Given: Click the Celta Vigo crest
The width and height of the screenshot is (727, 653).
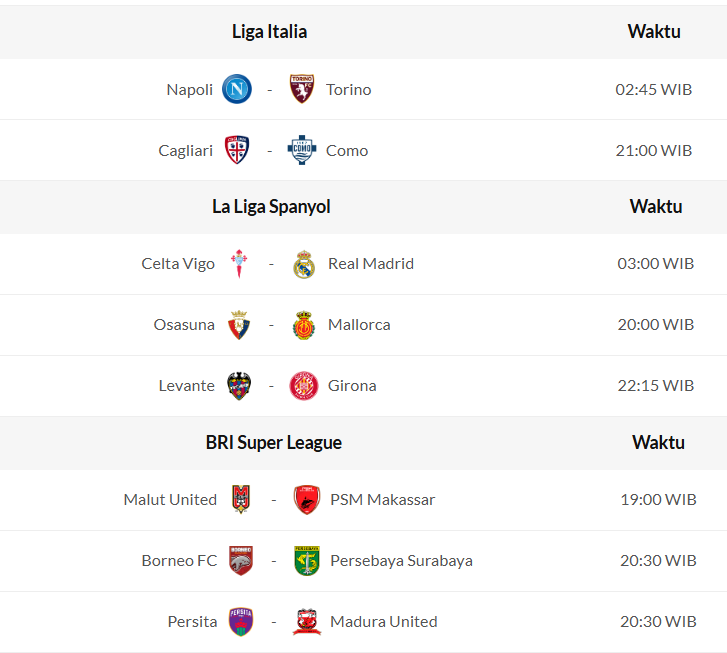Looking at the screenshot, I should 239,264.
